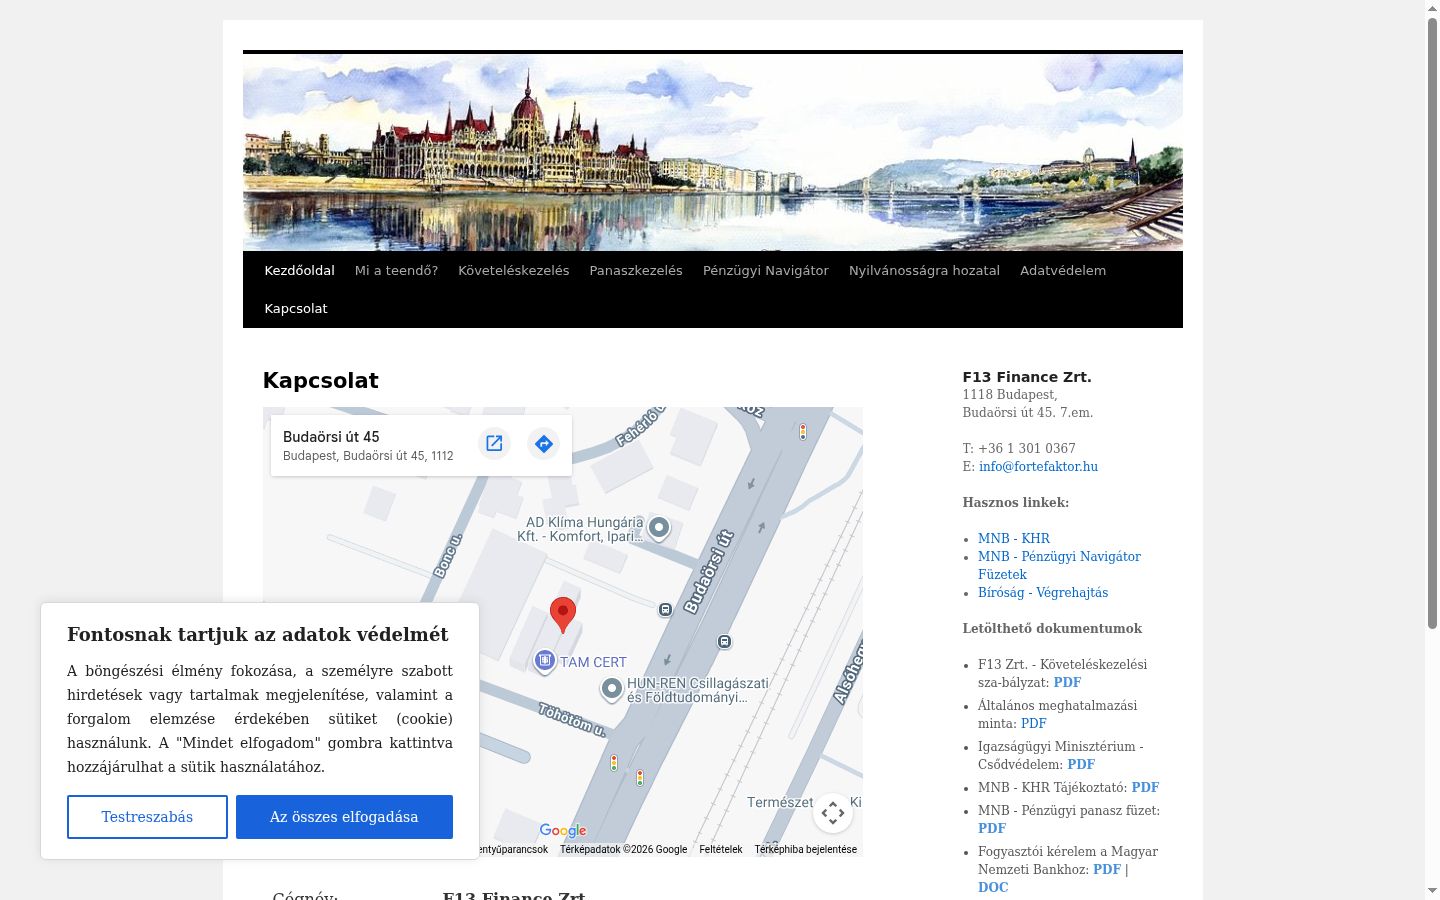Click the phone number +36 1 301 0367

(x=1027, y=448)
